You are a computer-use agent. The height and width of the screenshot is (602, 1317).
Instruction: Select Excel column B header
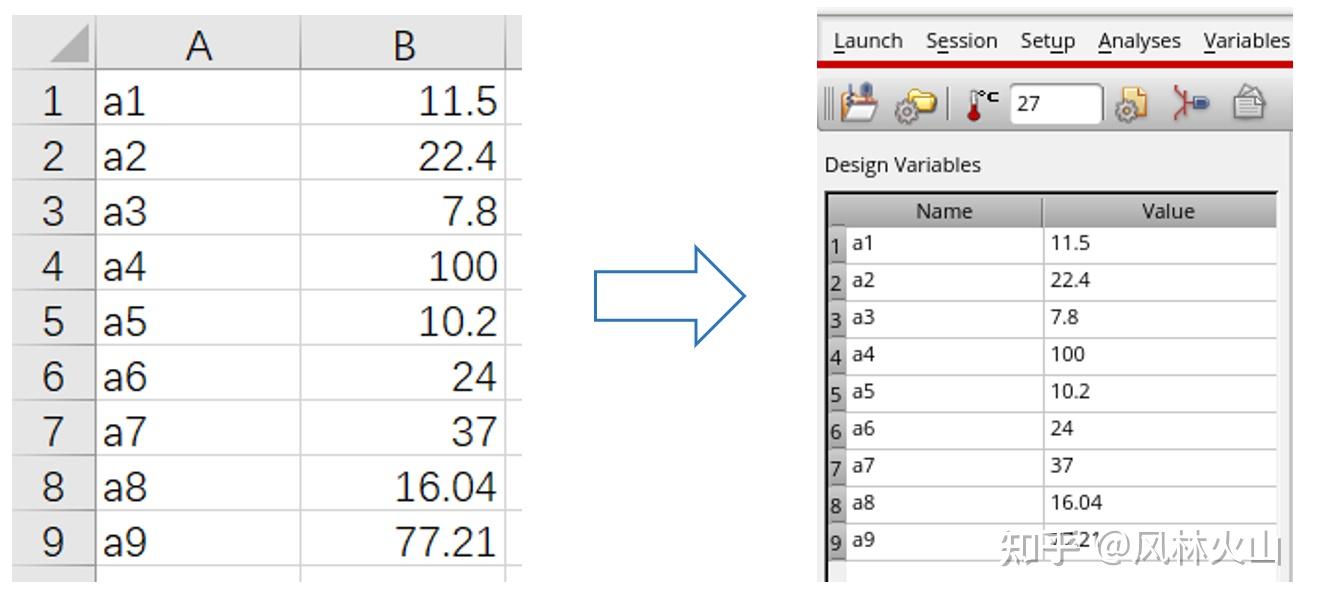tap(403, 45)
